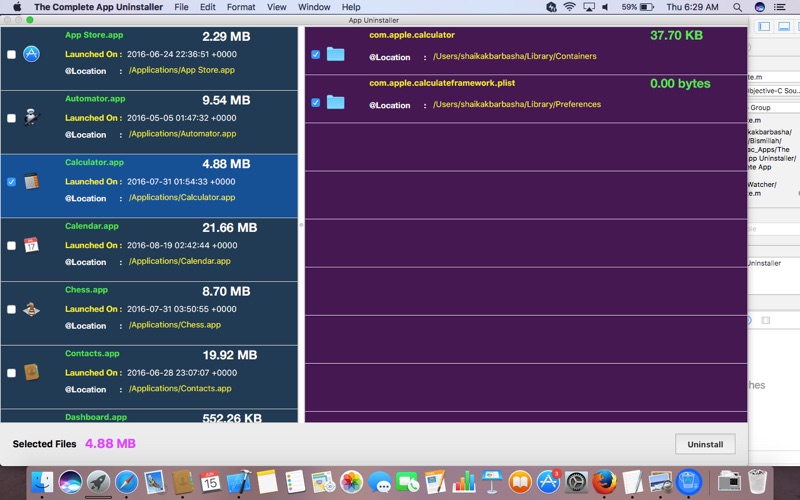Viewport: 800px width, 500px height.
Task: Tick the App Store.app checkbox
Action: [x=11, y=54]
